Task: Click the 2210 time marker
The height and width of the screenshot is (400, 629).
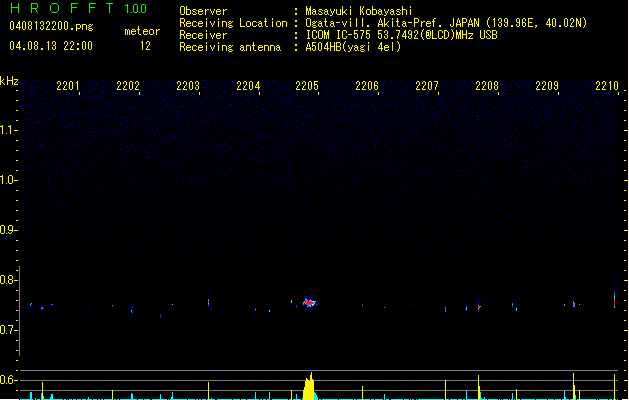Action: tap(606, 87)
